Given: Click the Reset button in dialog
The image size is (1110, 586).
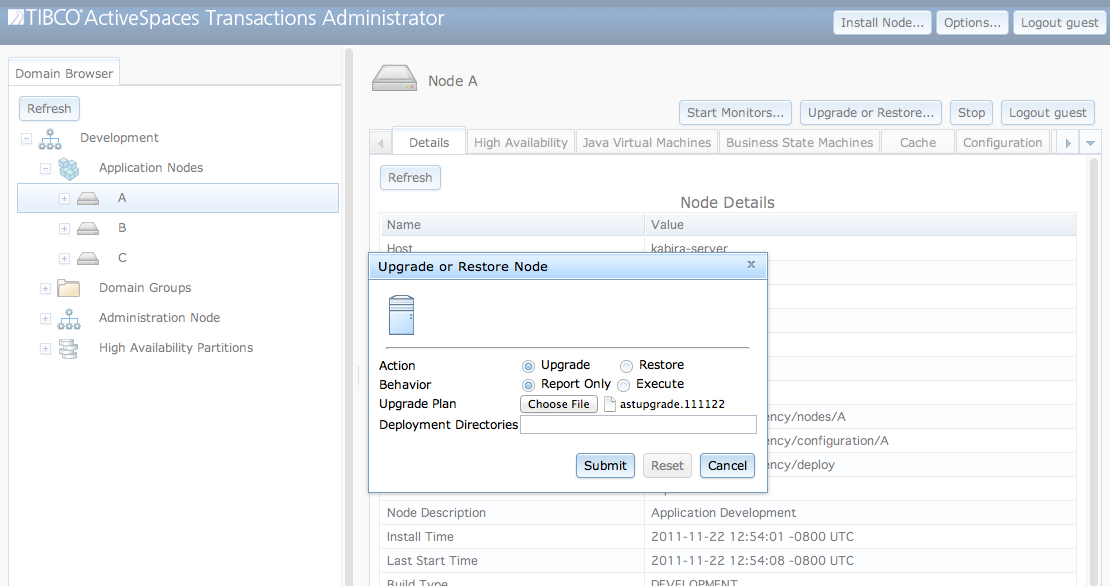Looking at the screenshot, I should tap(667, 466).
